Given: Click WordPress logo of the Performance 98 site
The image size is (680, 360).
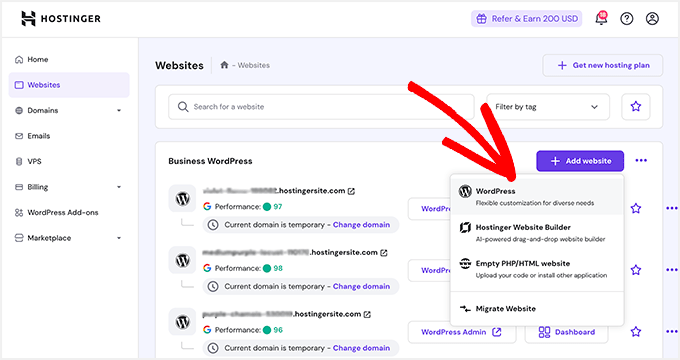Looking at the screenshot, I should (183, 260).
